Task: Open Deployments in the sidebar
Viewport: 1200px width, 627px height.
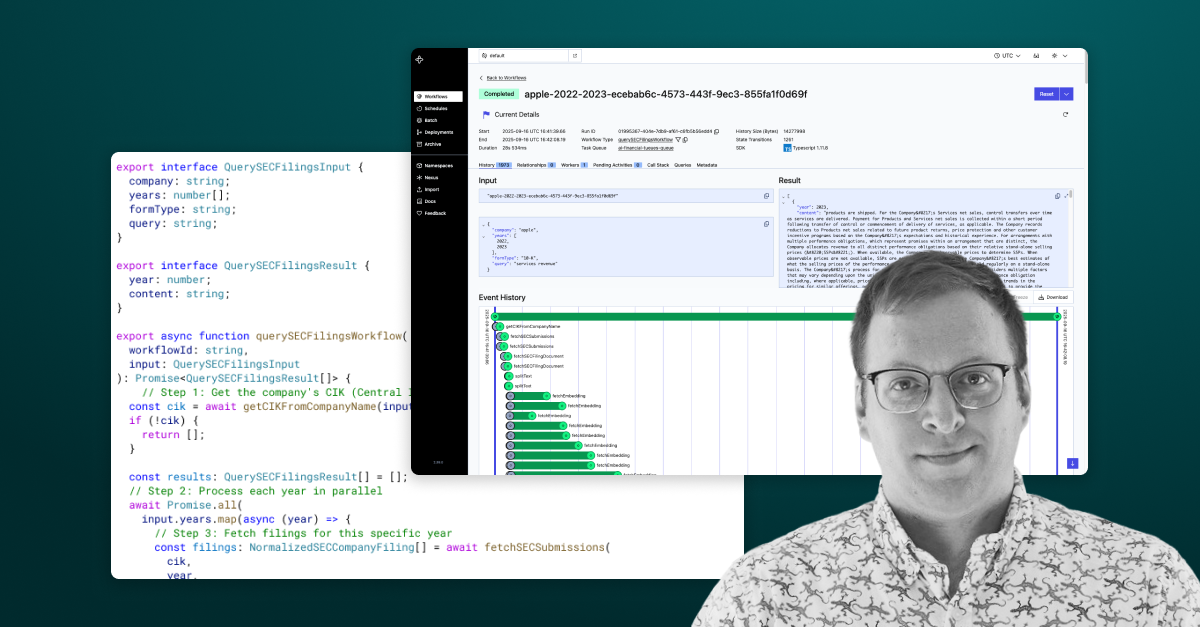Action: click(441, 131)
